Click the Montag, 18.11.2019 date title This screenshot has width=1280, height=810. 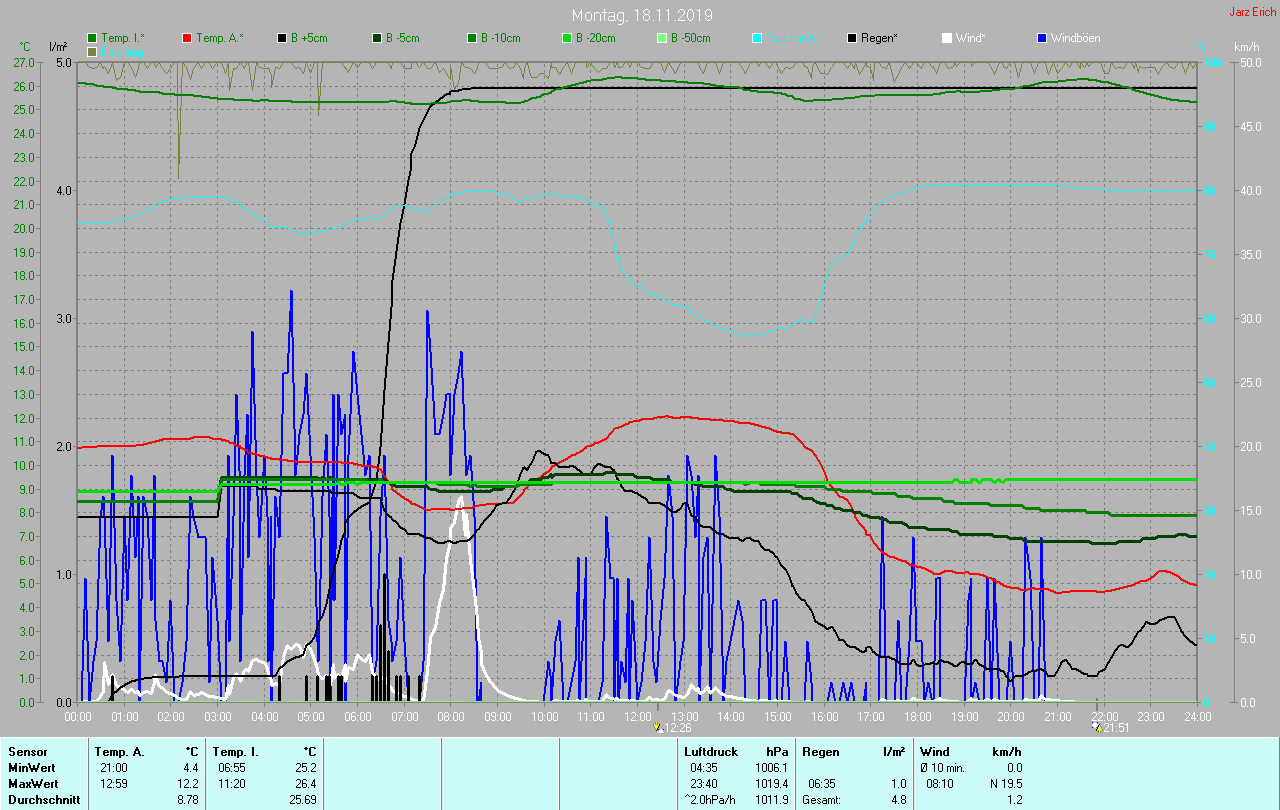click(642, 16)
